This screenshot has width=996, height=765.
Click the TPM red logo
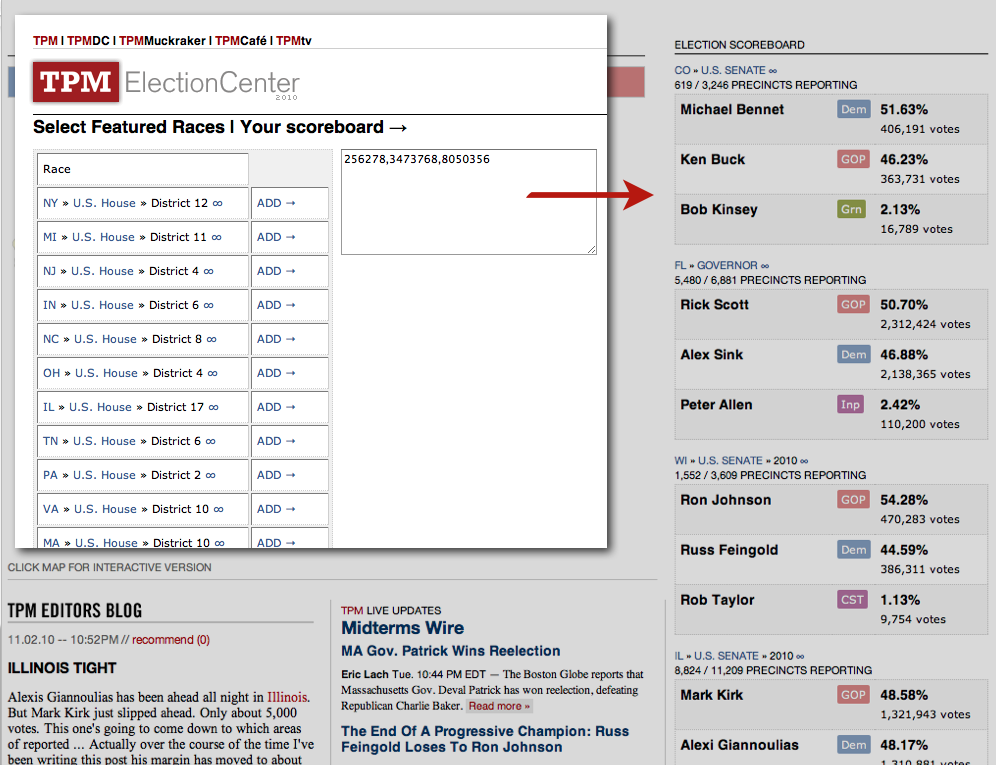tap(76, 82)
